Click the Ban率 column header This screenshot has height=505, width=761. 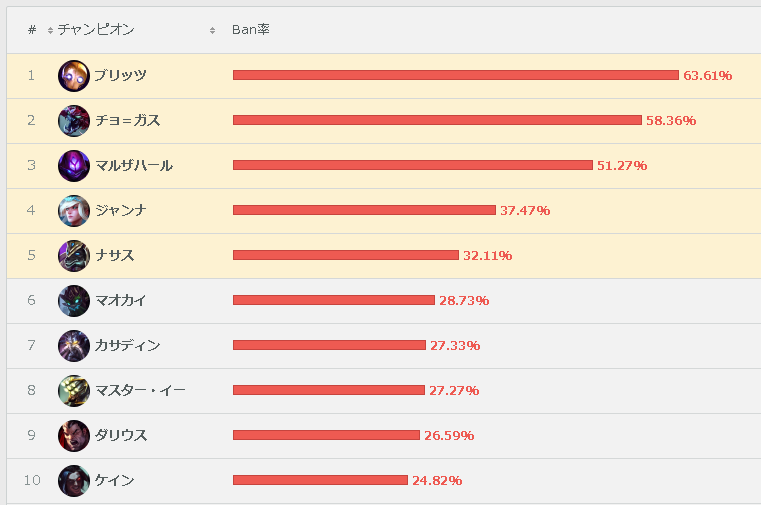250,30
